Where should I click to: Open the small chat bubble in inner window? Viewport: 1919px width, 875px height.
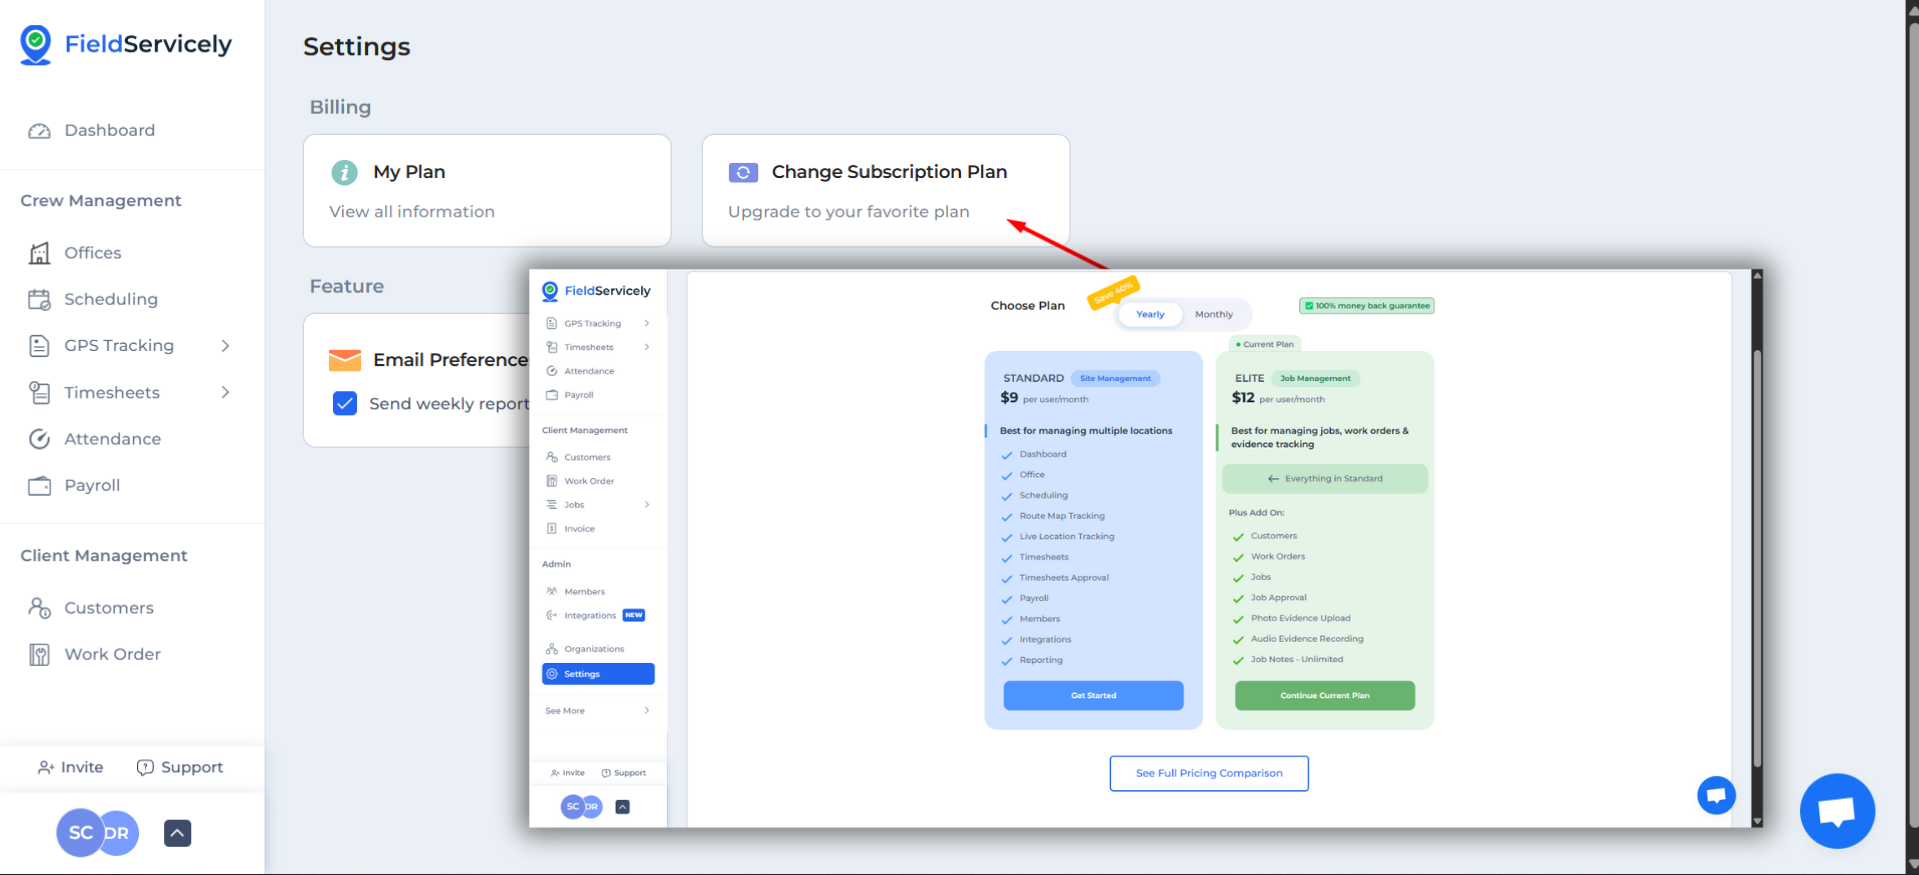1716,795
